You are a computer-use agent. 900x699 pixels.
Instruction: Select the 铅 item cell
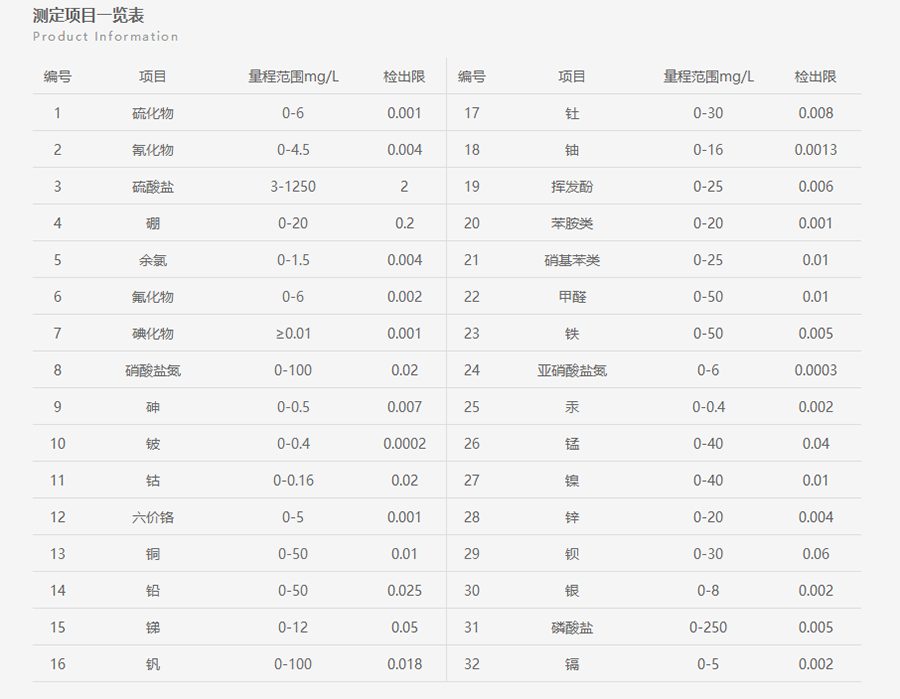pos(153,591)
